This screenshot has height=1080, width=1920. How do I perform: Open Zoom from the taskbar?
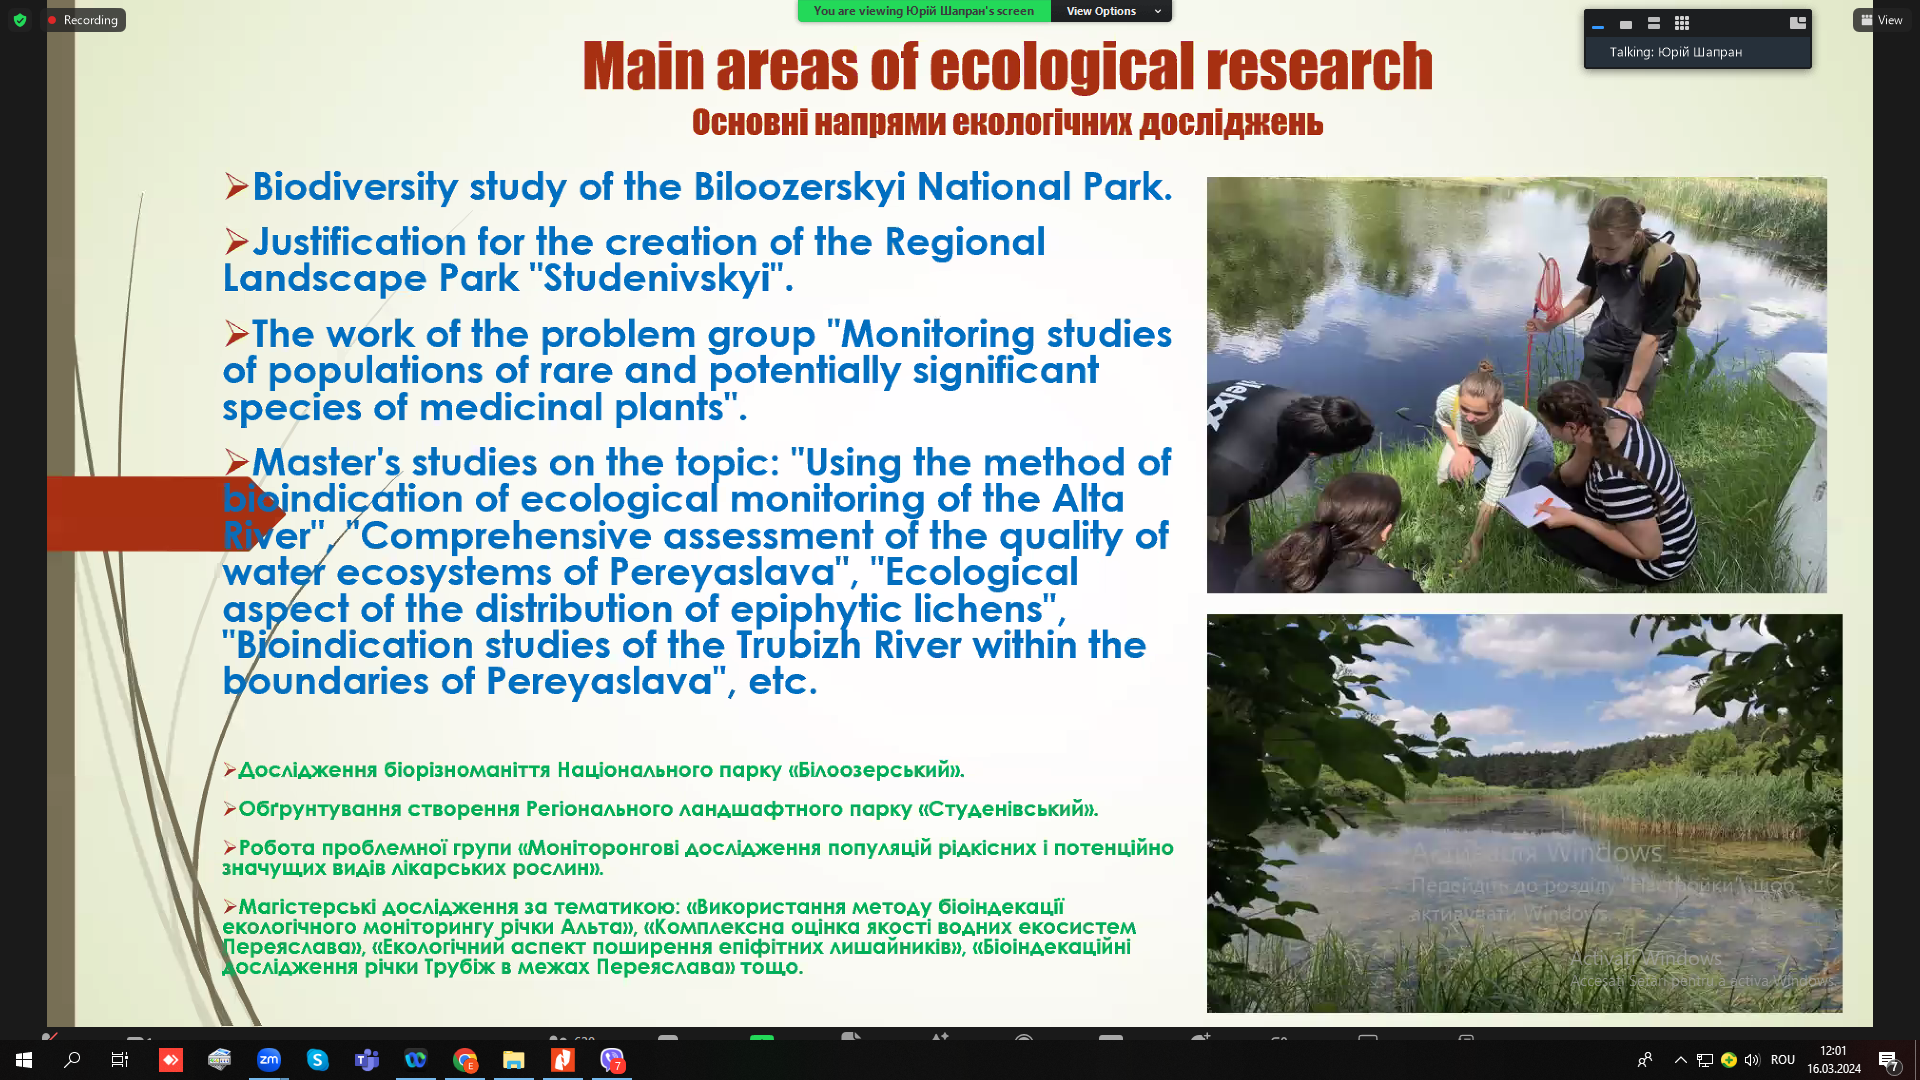[269, 1060]
